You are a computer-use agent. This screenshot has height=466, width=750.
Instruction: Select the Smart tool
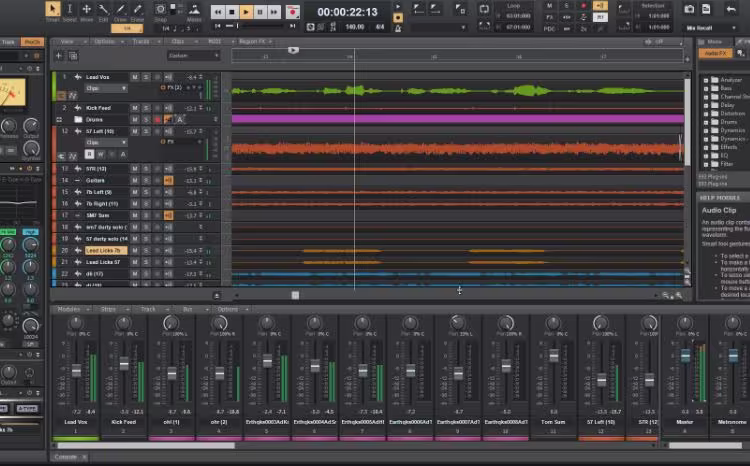point(53,9)
